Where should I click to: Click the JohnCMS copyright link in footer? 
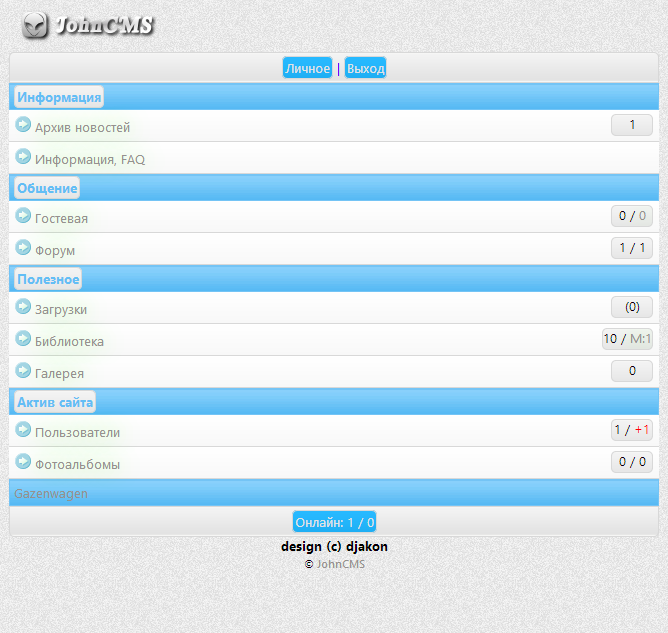click(340, 564)
